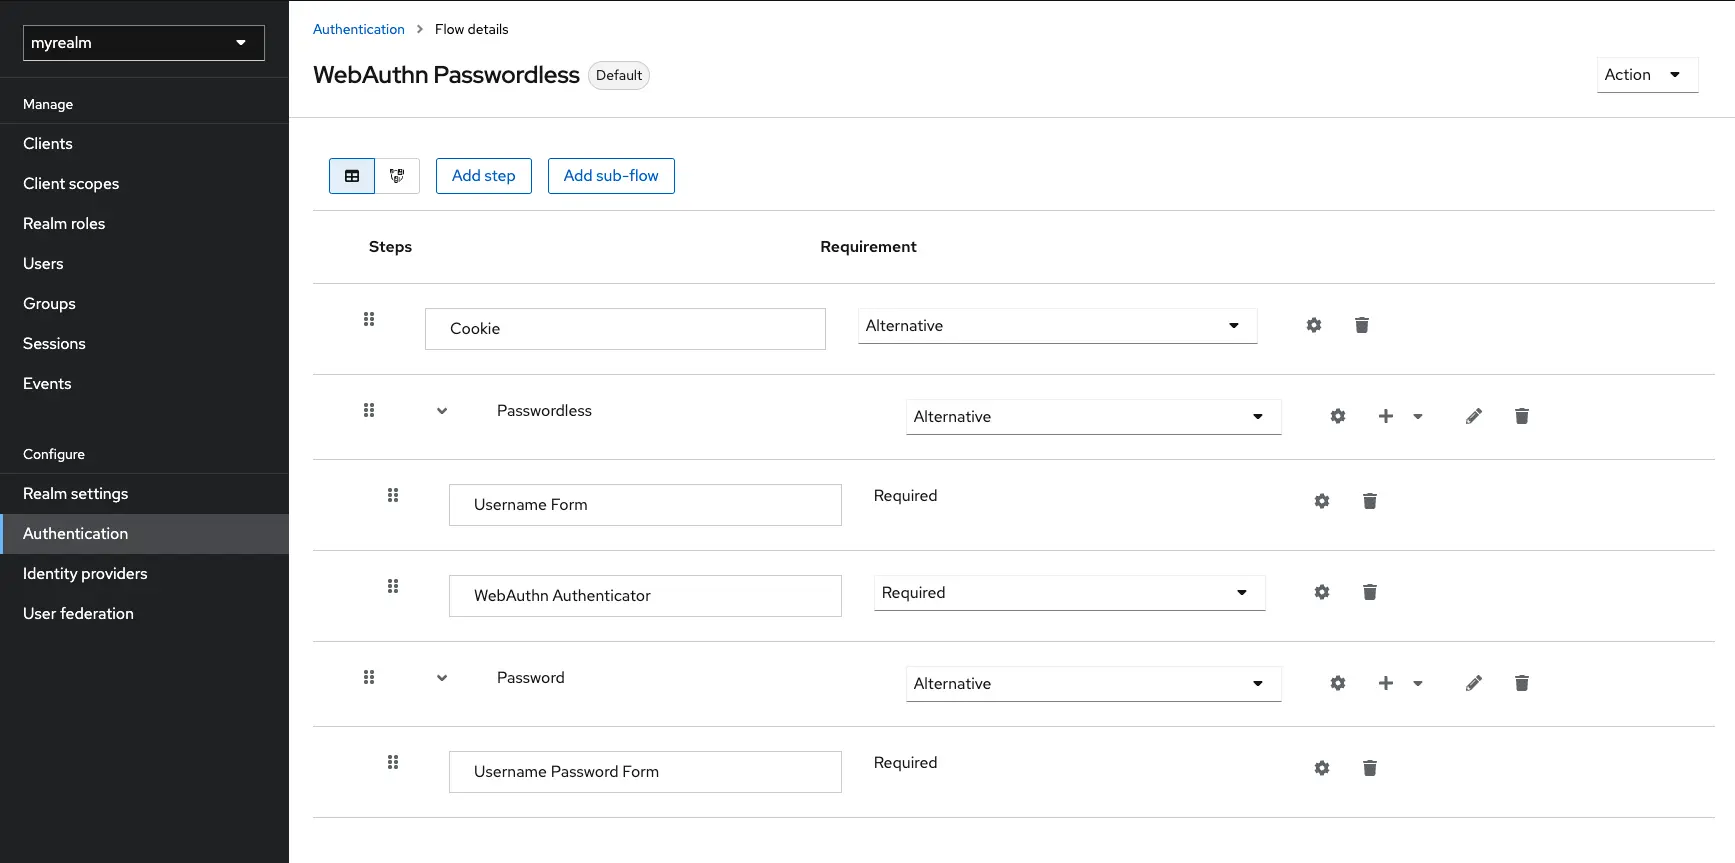Delete the Username Password Form step
1735x863 pixels.
click(x=1370, y=768)
